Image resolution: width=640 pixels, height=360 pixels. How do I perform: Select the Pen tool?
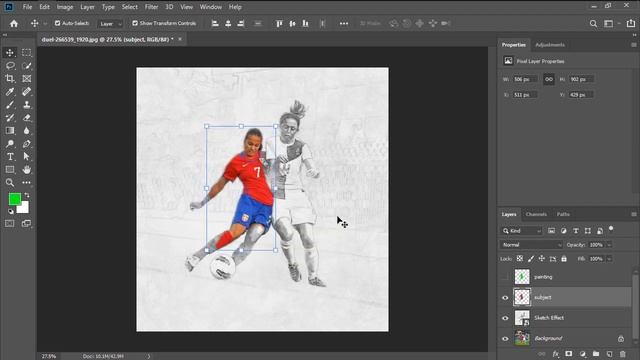[27, 144]
